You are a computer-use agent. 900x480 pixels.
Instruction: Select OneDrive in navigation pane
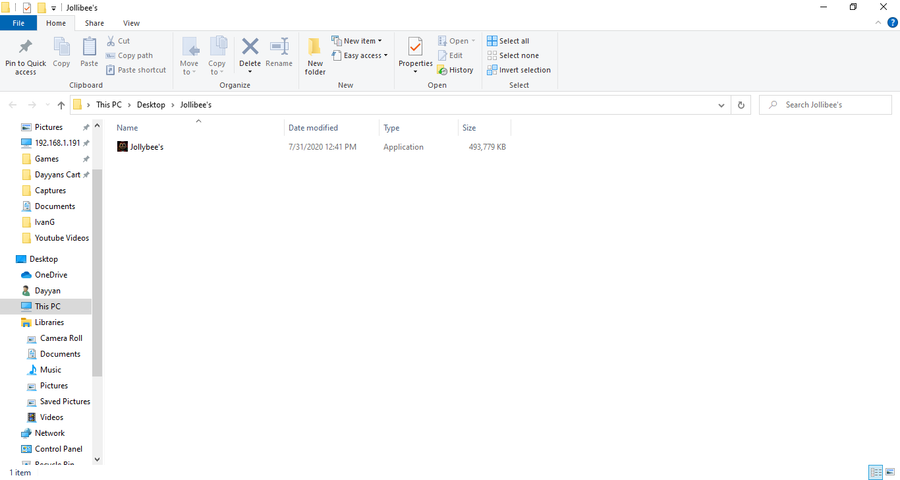pos(51,275)
